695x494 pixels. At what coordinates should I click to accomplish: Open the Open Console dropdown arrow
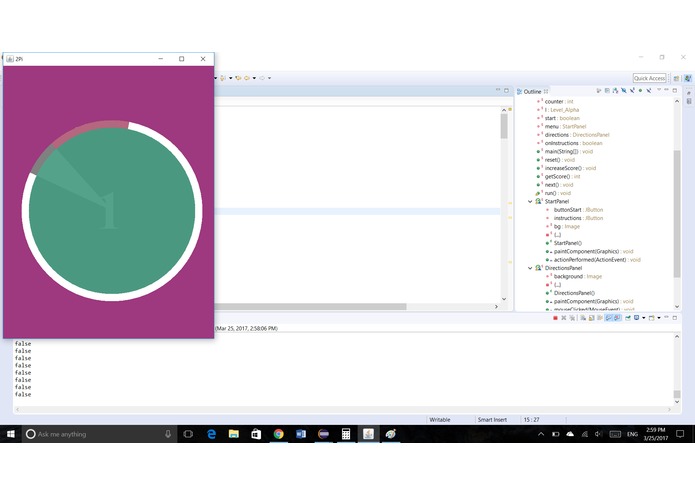tap(659, 318)
